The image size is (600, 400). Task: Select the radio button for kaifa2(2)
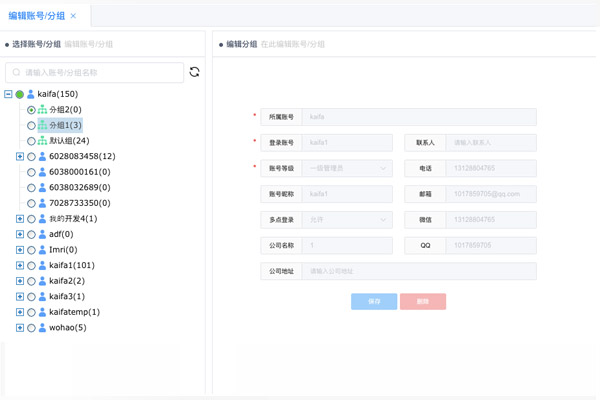(x=31, y=281)
